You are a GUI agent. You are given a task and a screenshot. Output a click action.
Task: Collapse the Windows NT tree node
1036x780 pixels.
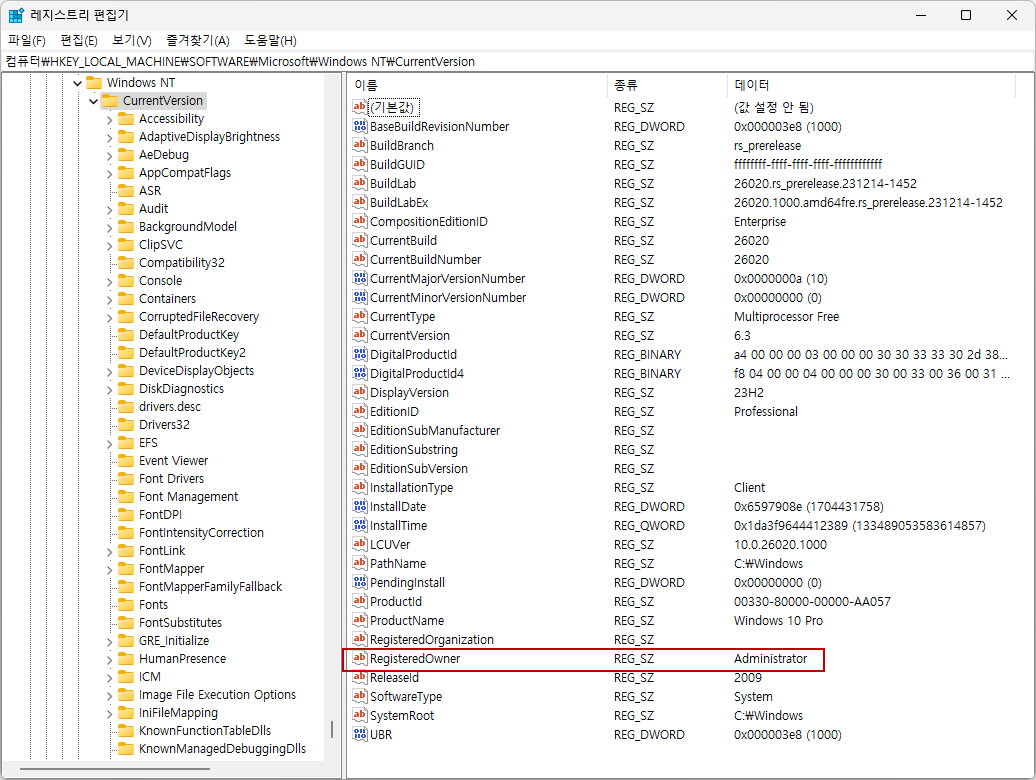[x=77, y=83]
